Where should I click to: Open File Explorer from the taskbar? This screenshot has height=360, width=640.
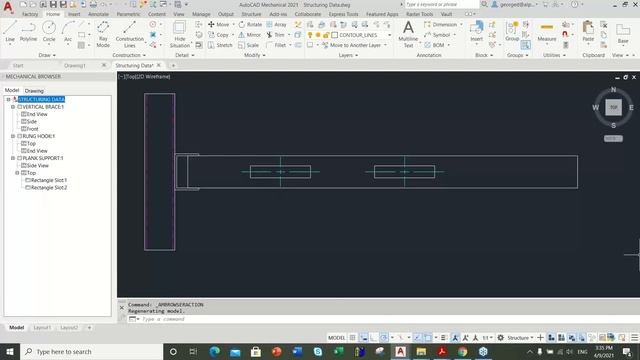[x=421, y=351]
